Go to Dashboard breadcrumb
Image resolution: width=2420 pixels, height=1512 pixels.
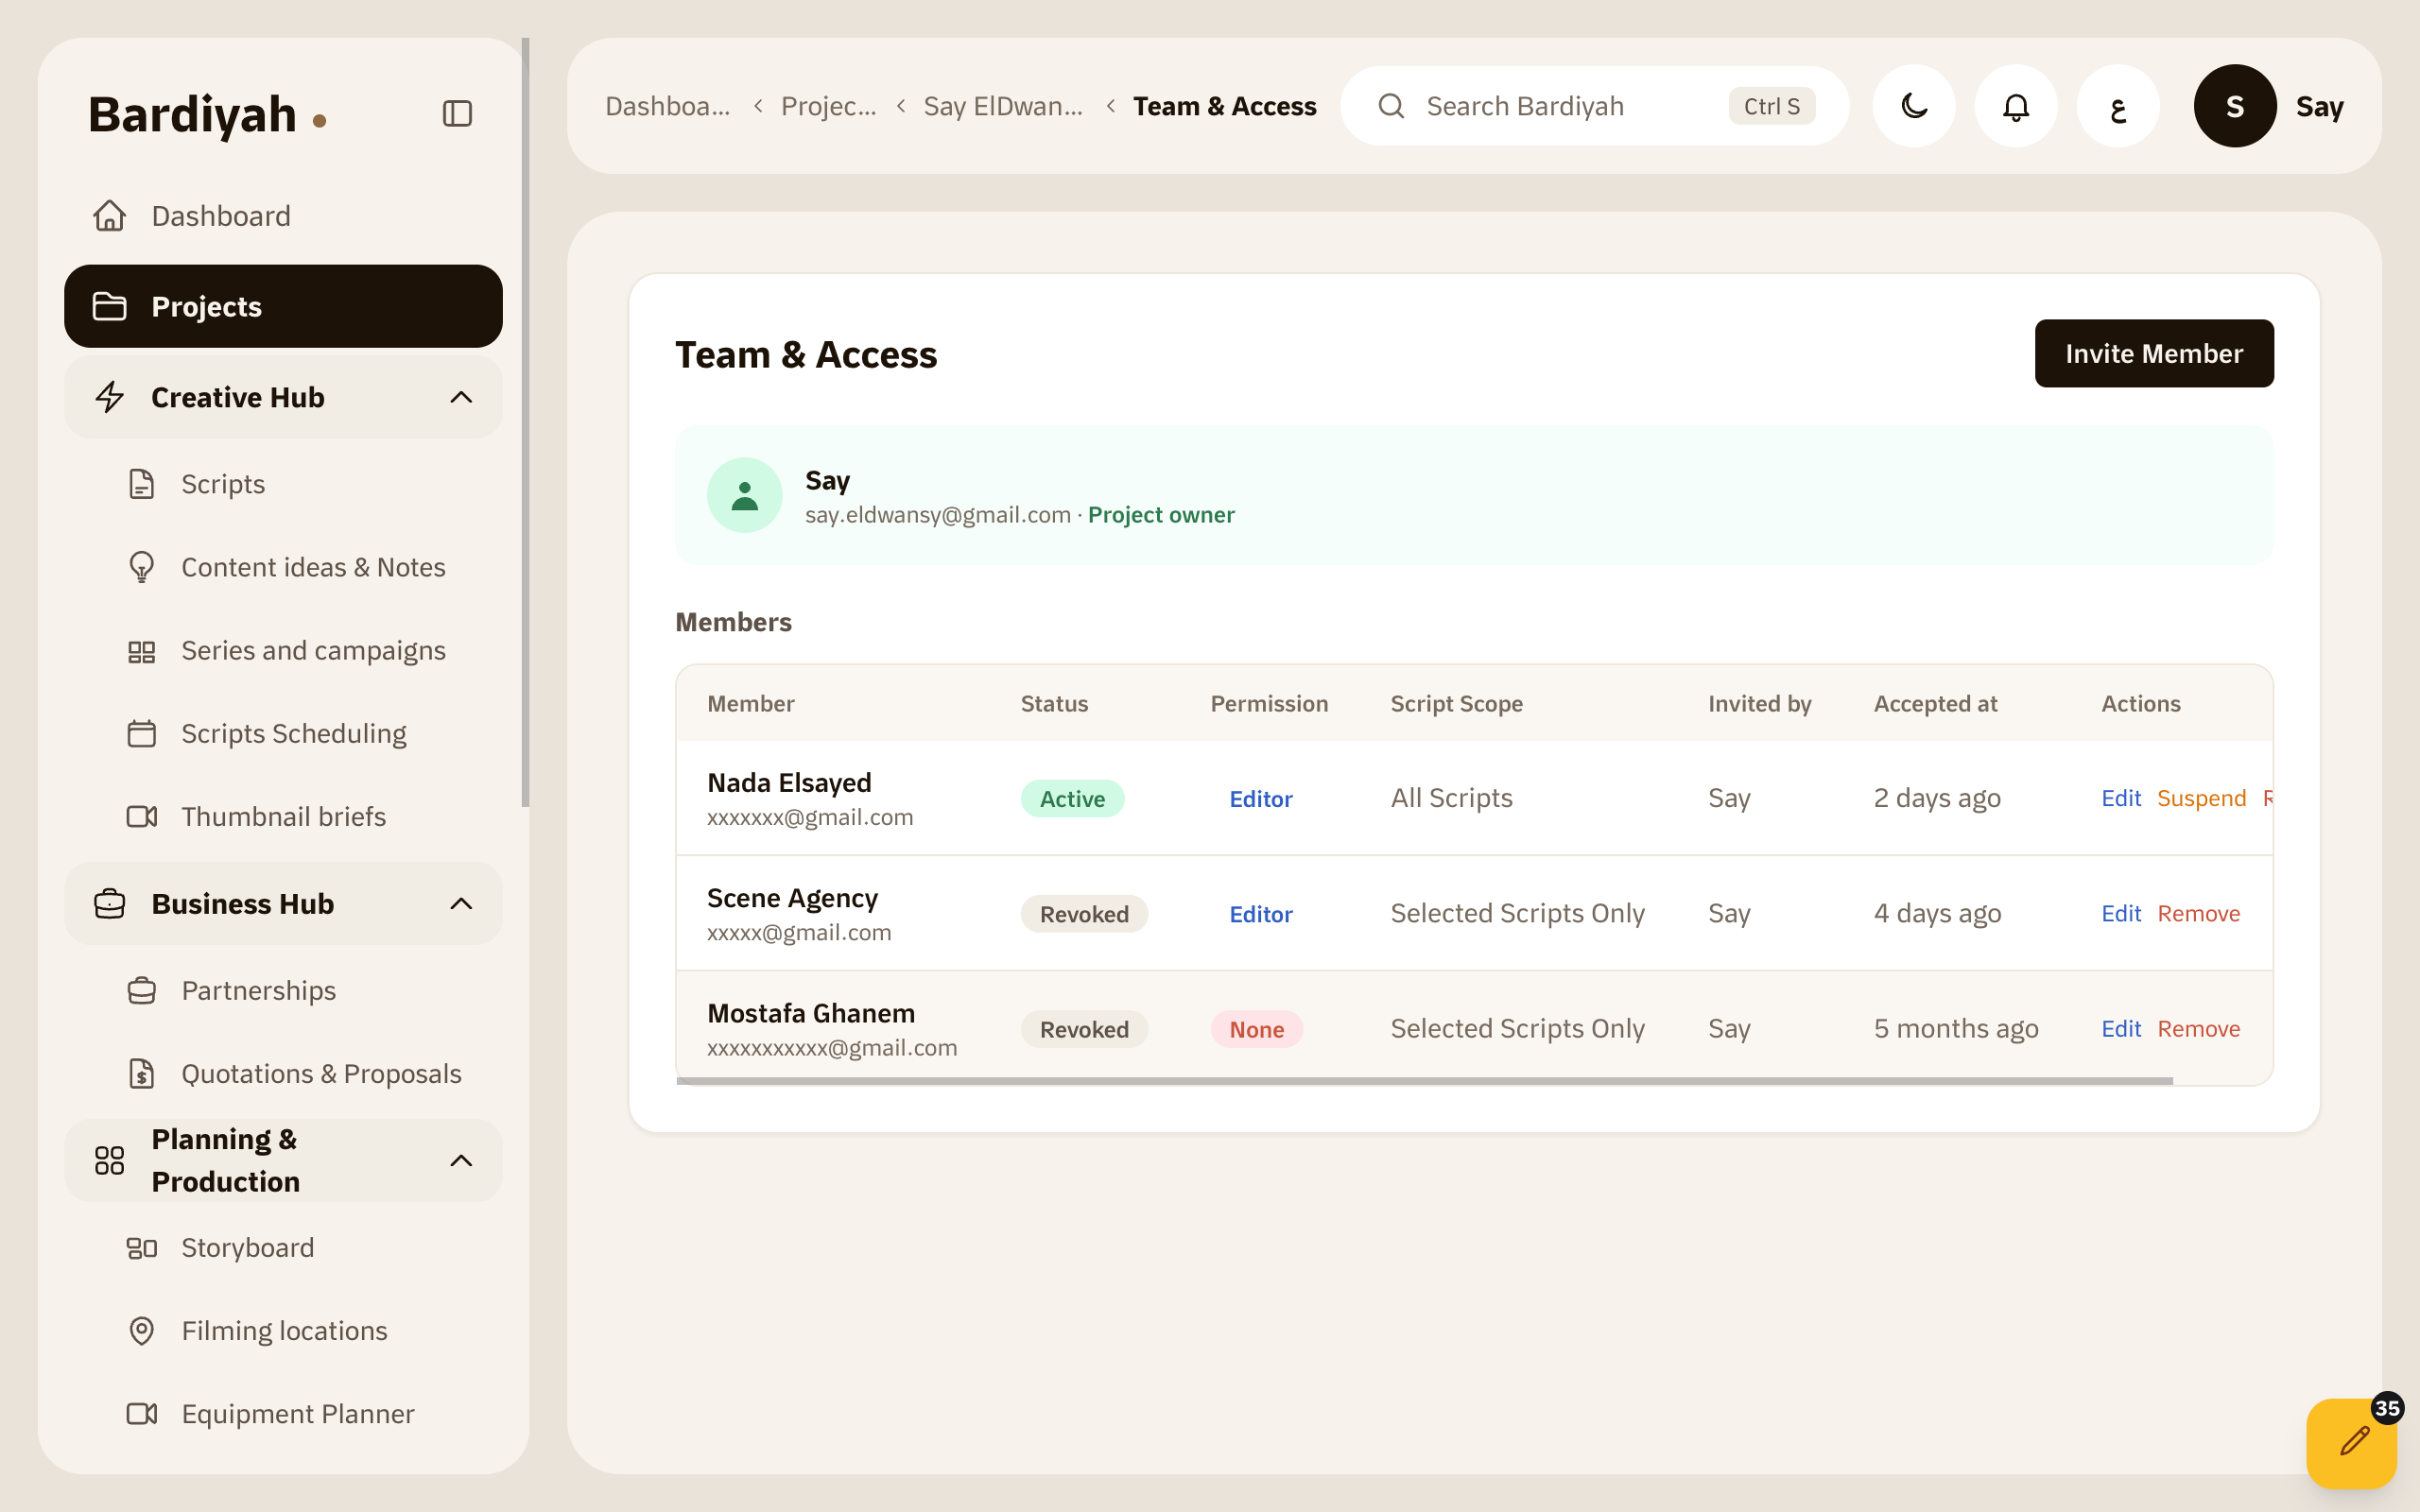coord(667,106)
